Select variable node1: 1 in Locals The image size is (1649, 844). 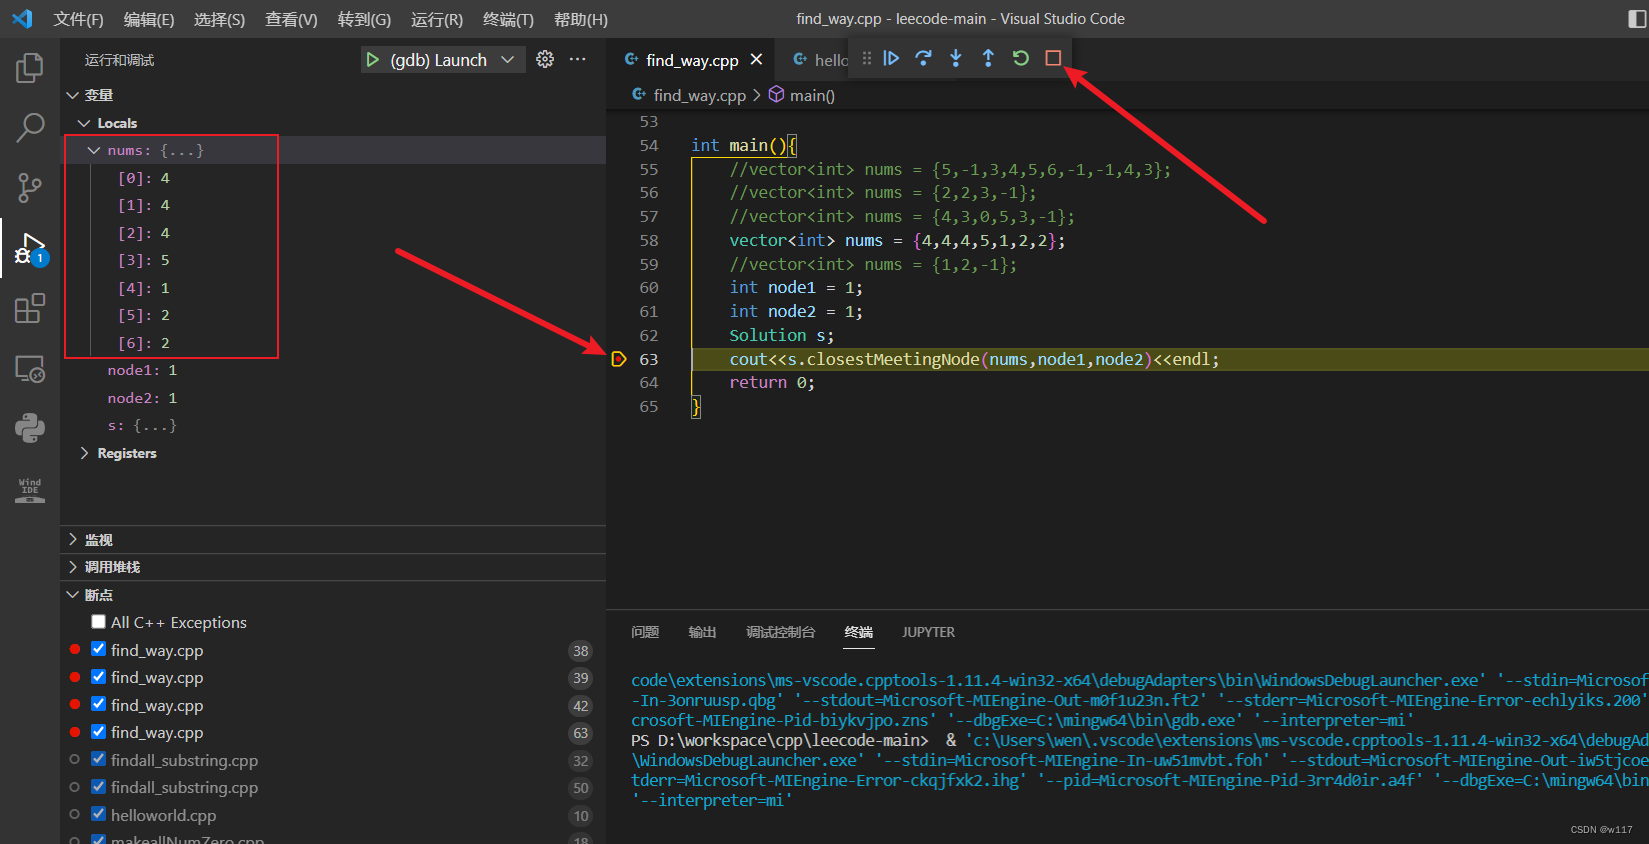[x=142, y=370]
